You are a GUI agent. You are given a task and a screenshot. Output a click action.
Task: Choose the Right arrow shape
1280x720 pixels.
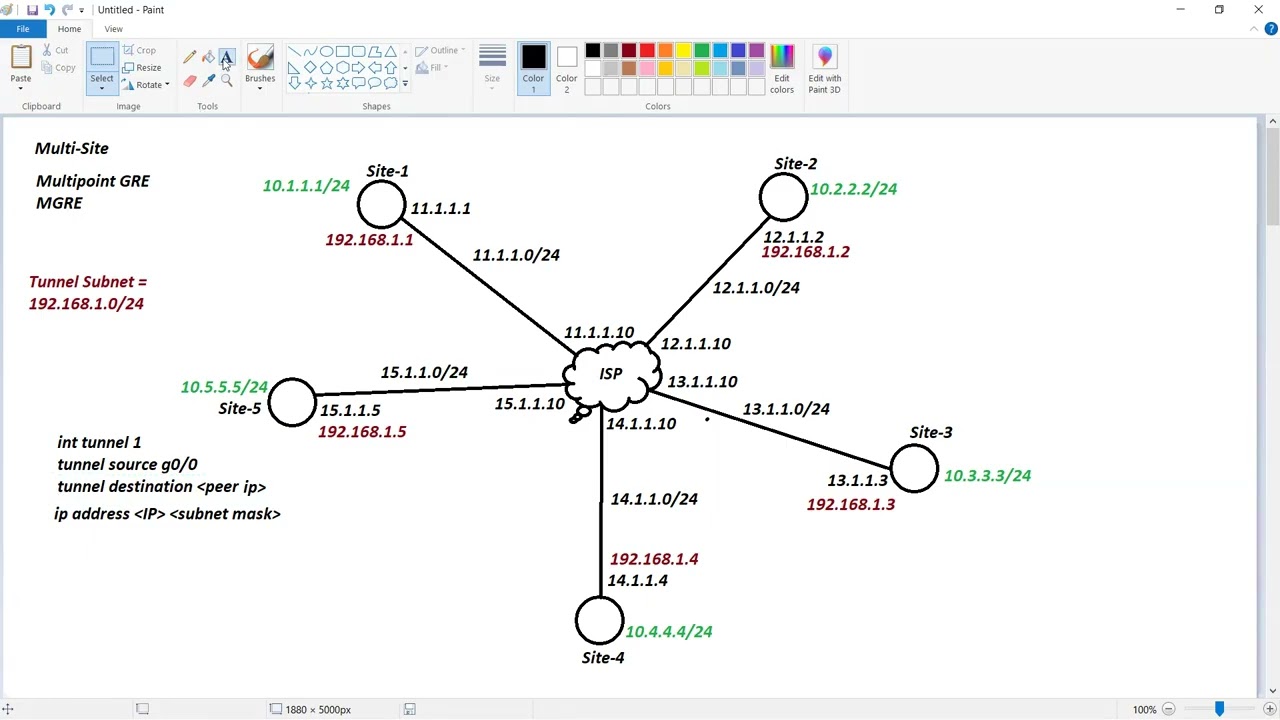(359, 67)
